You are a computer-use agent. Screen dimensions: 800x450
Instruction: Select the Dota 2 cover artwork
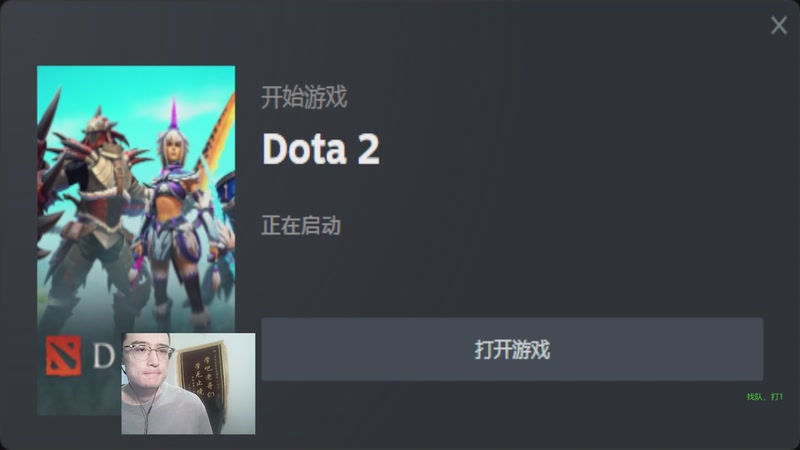point(136,240)
